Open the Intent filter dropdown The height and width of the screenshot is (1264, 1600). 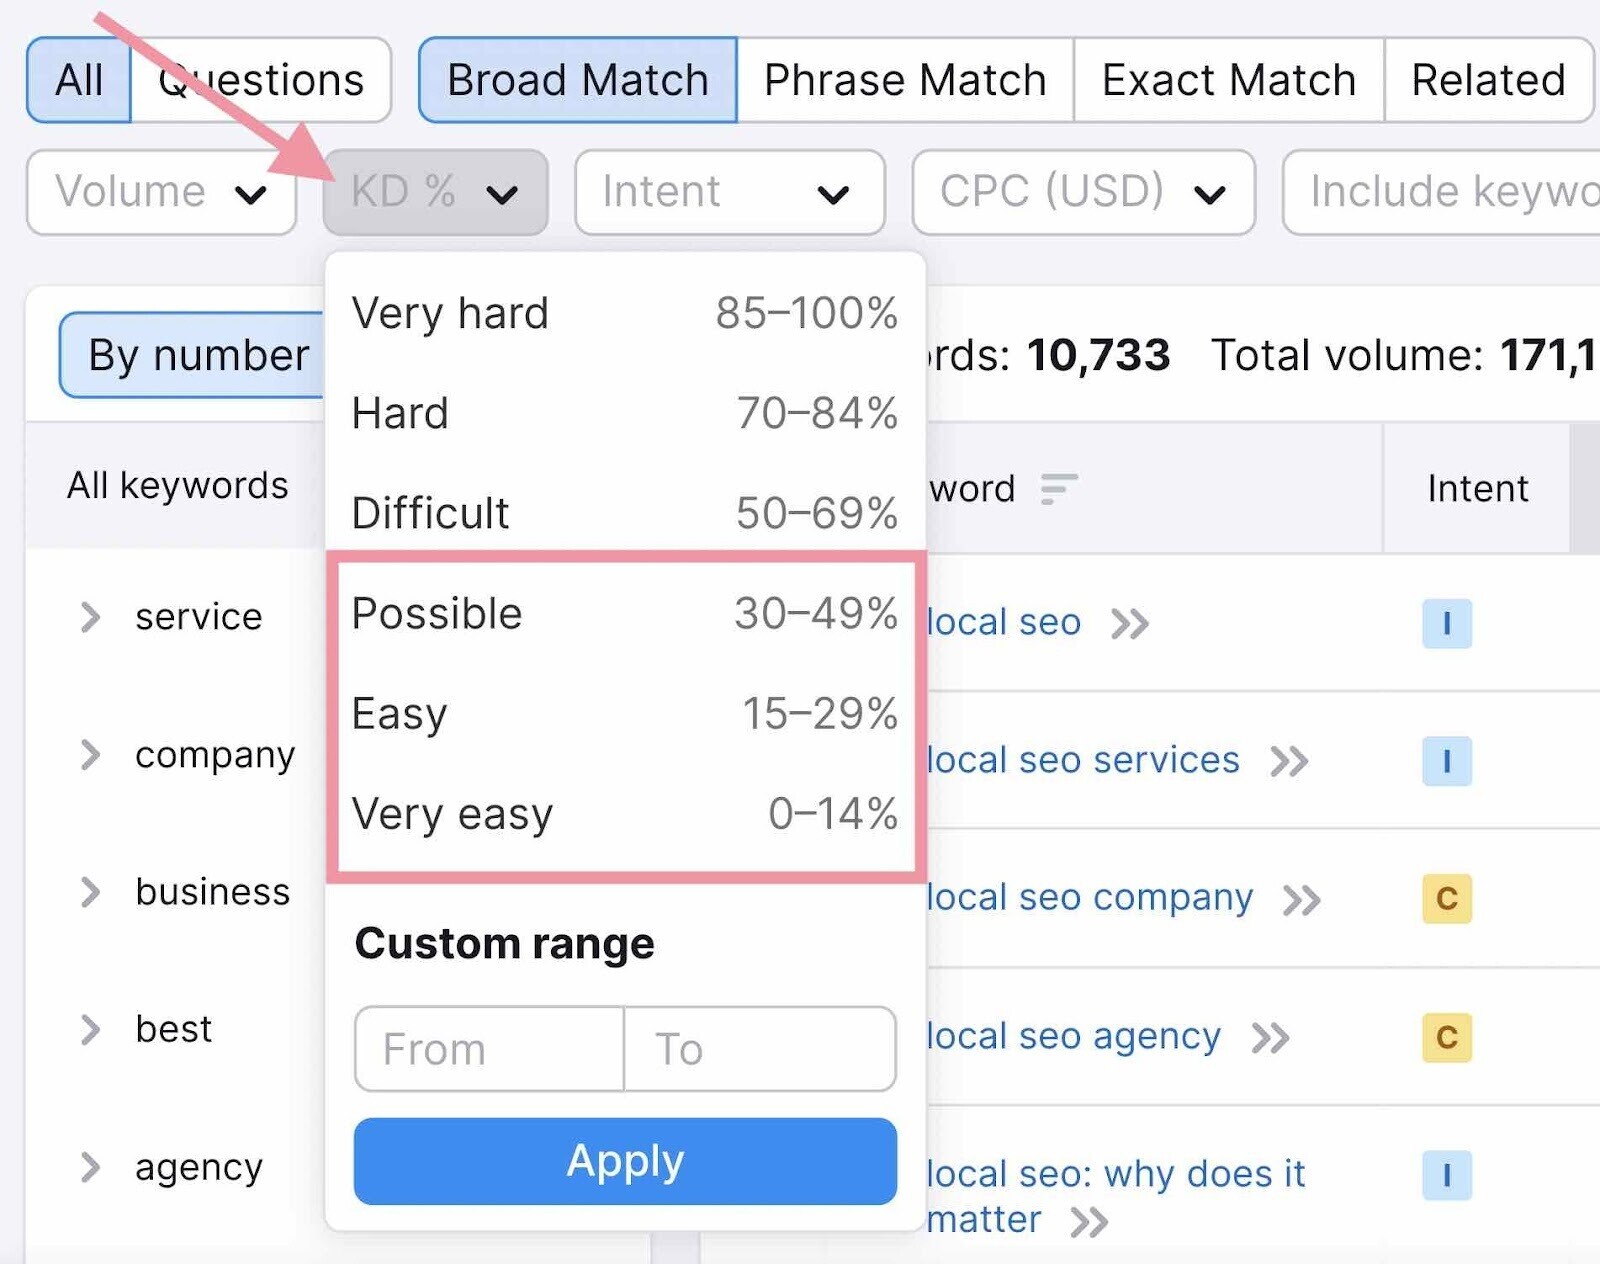[x=729, y=192]
